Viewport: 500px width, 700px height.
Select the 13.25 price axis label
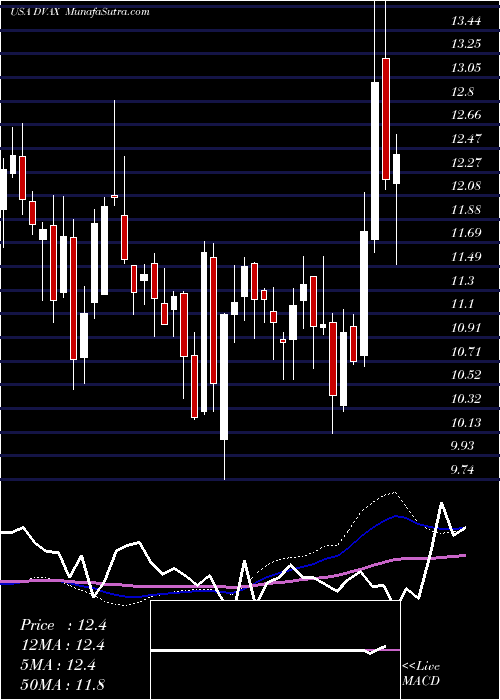tap(467, 44)
